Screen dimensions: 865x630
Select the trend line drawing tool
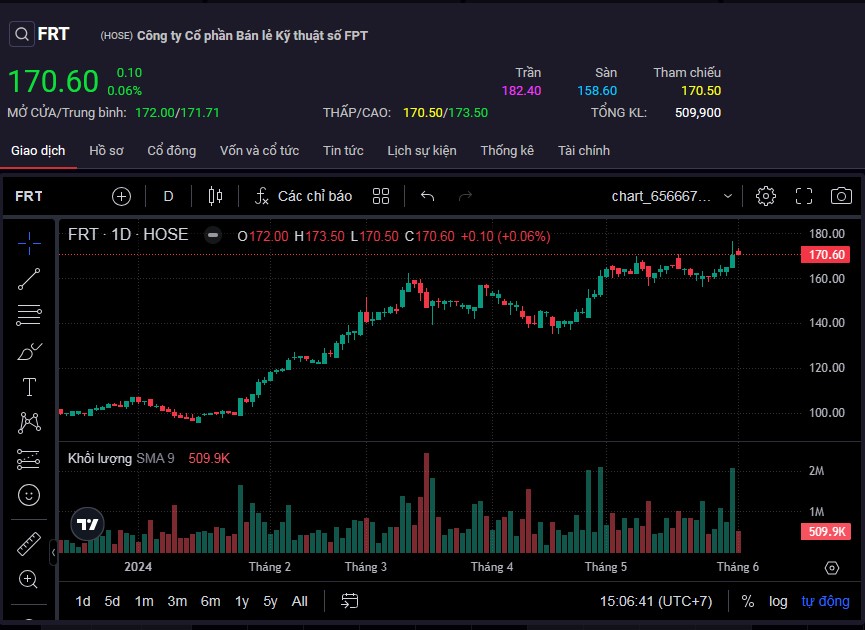[x=29, y=279]
